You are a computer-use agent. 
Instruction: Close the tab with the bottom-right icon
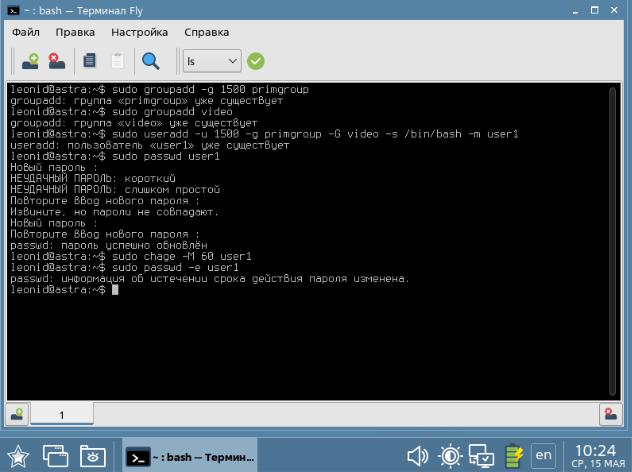(x=610, y=414)
